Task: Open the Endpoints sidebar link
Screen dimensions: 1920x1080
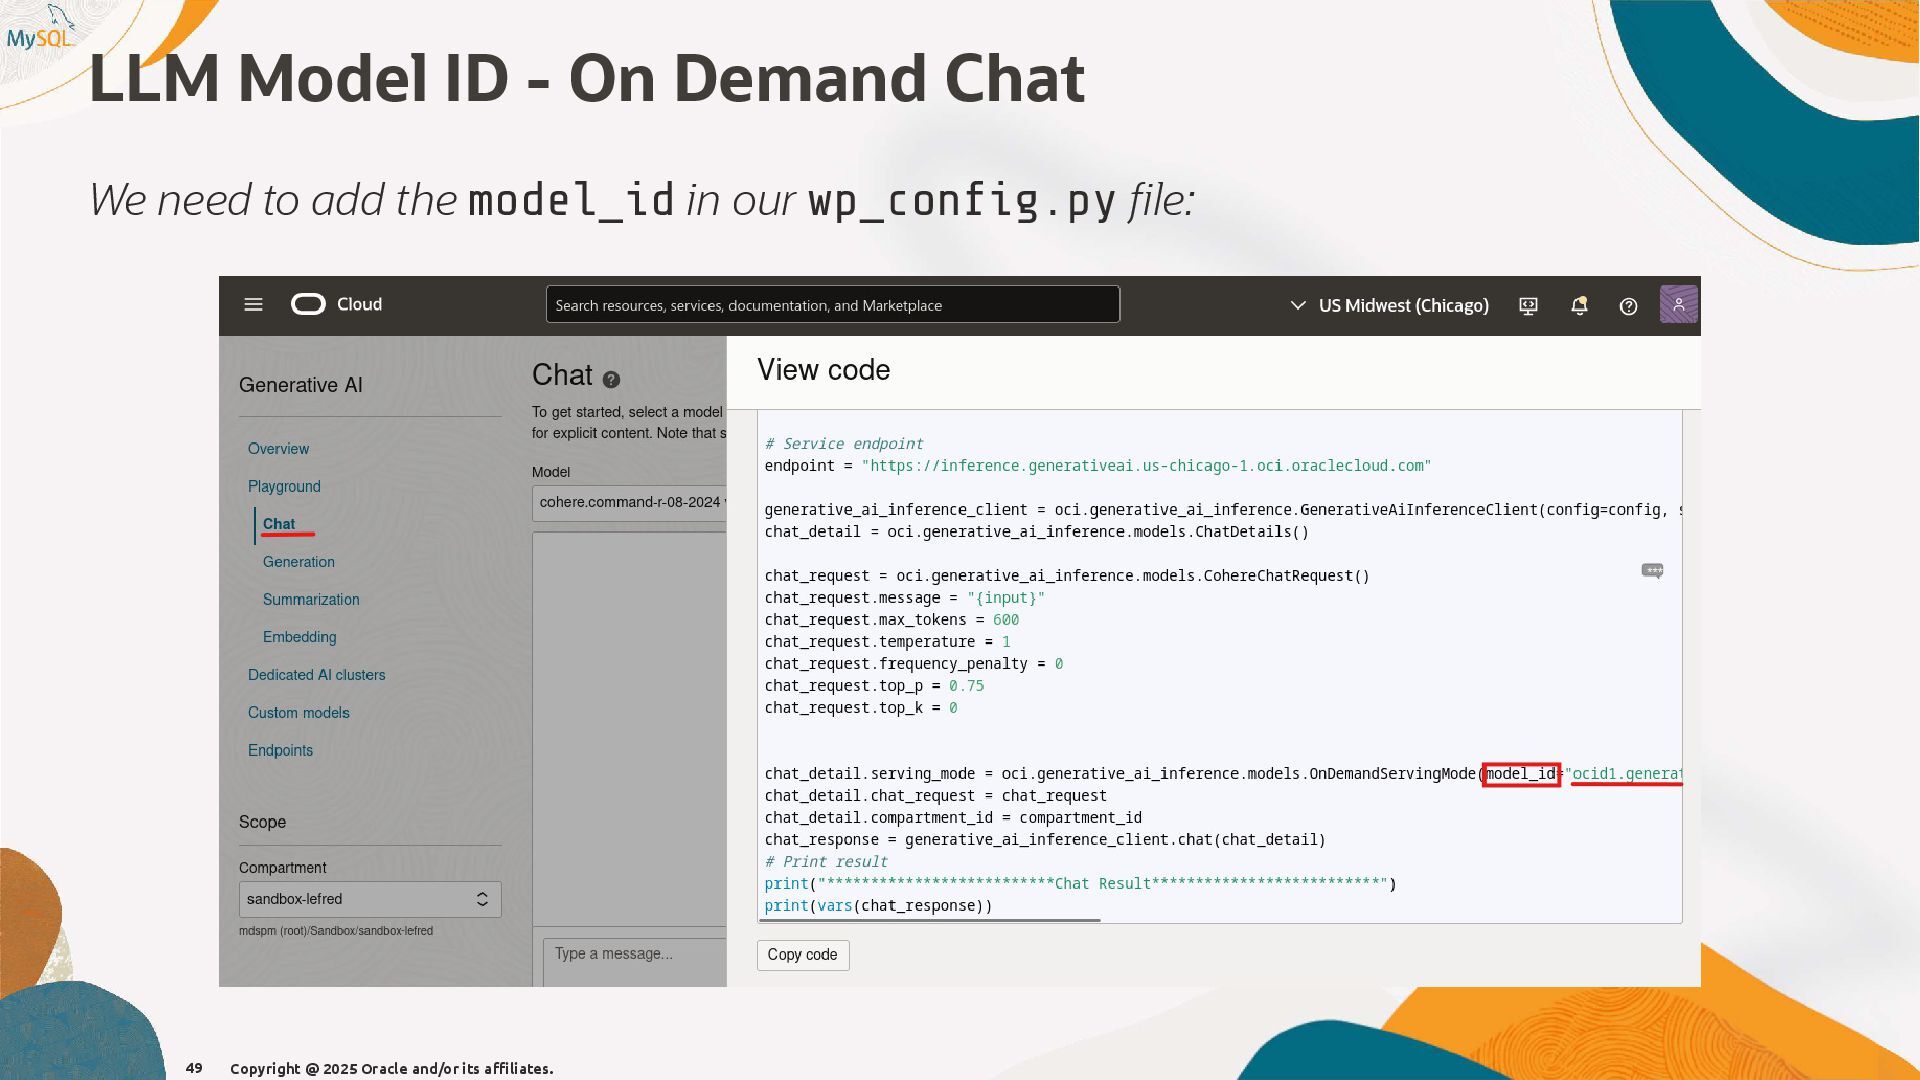Action: click(280, 751)
